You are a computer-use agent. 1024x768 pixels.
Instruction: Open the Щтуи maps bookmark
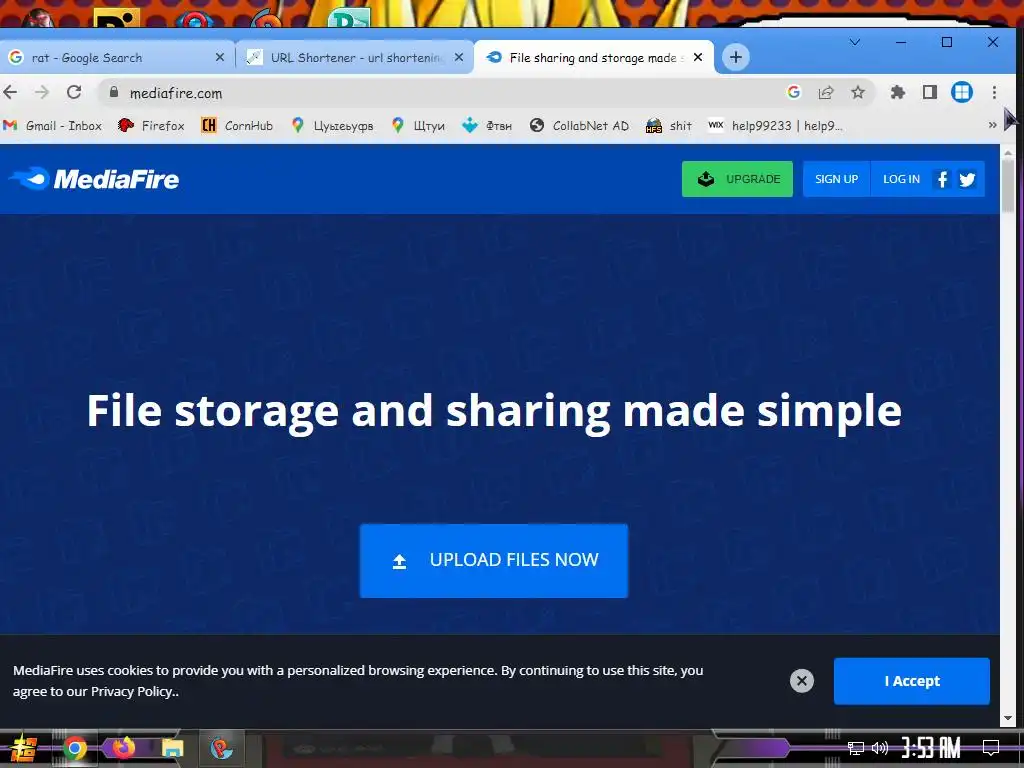click(x=418, y=125)
